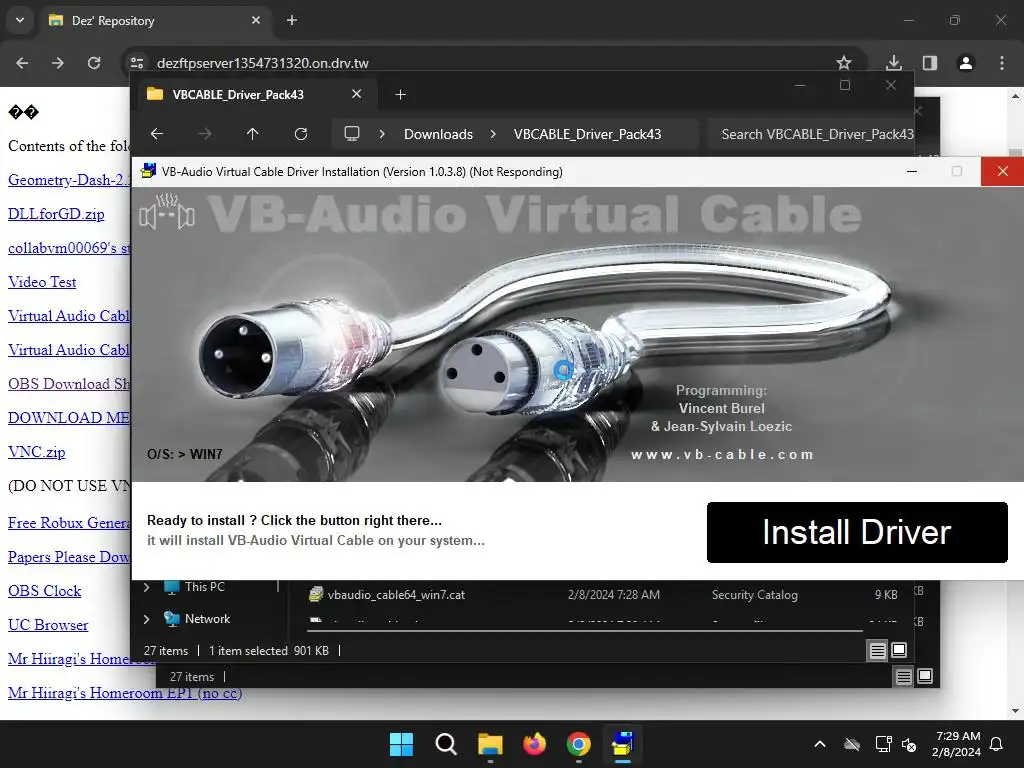Go up one folder in File Explorer
This screenshot has width=1024, height=768.
[253, 134]
